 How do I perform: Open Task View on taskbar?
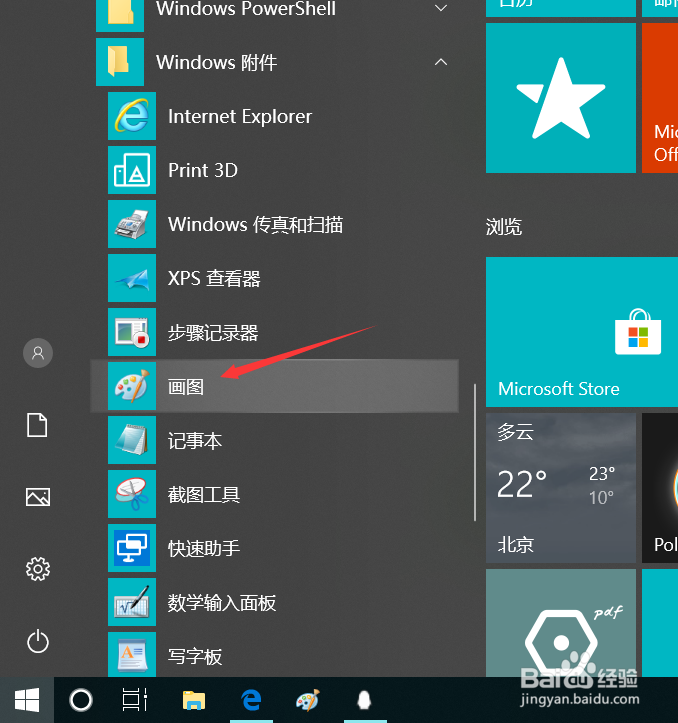pos(135,700)
